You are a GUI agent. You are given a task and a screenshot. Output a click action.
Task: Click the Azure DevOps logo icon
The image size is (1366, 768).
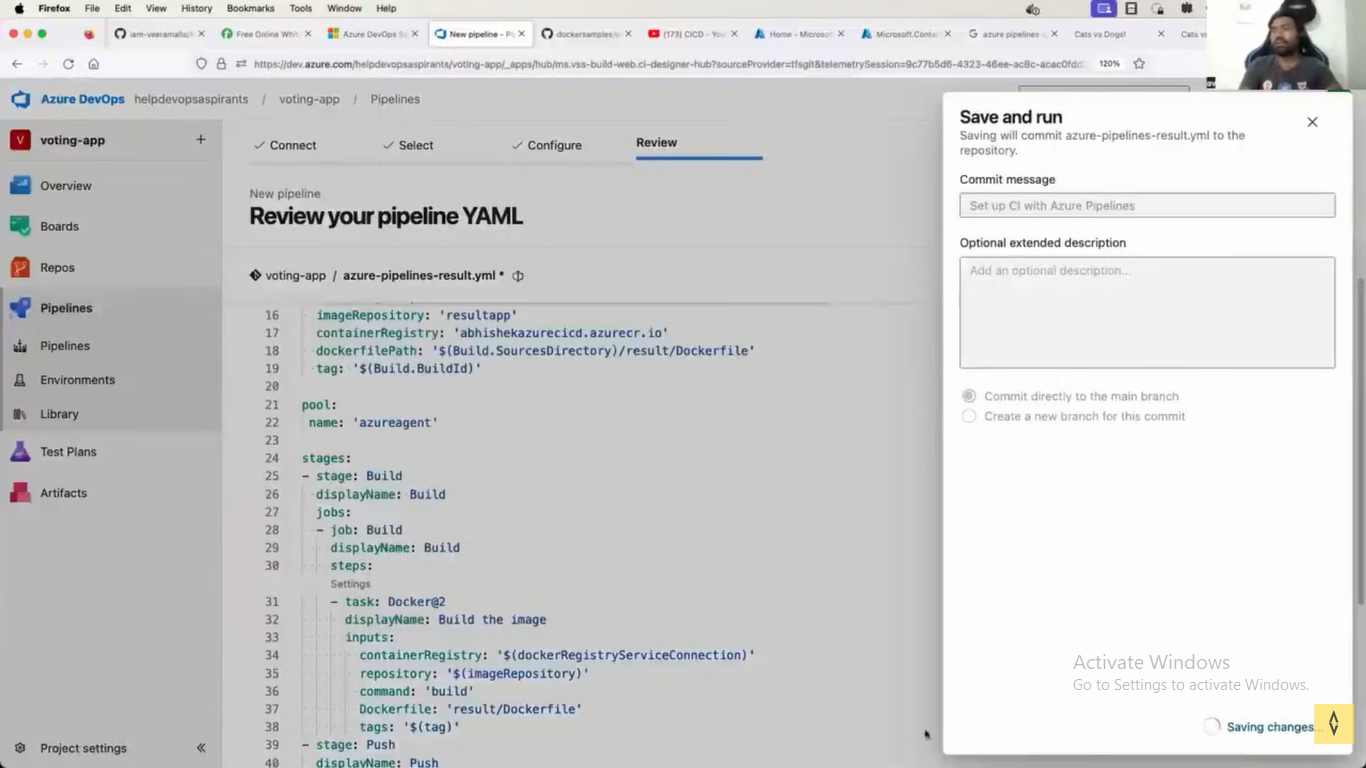click(20, 99)
